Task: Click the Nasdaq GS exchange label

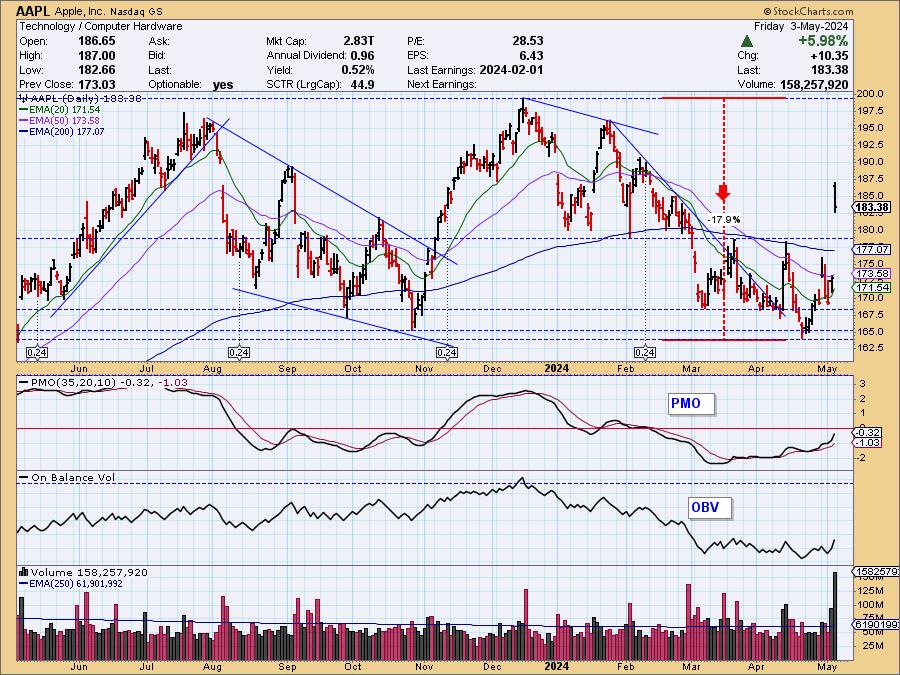Action: [134, 11]
